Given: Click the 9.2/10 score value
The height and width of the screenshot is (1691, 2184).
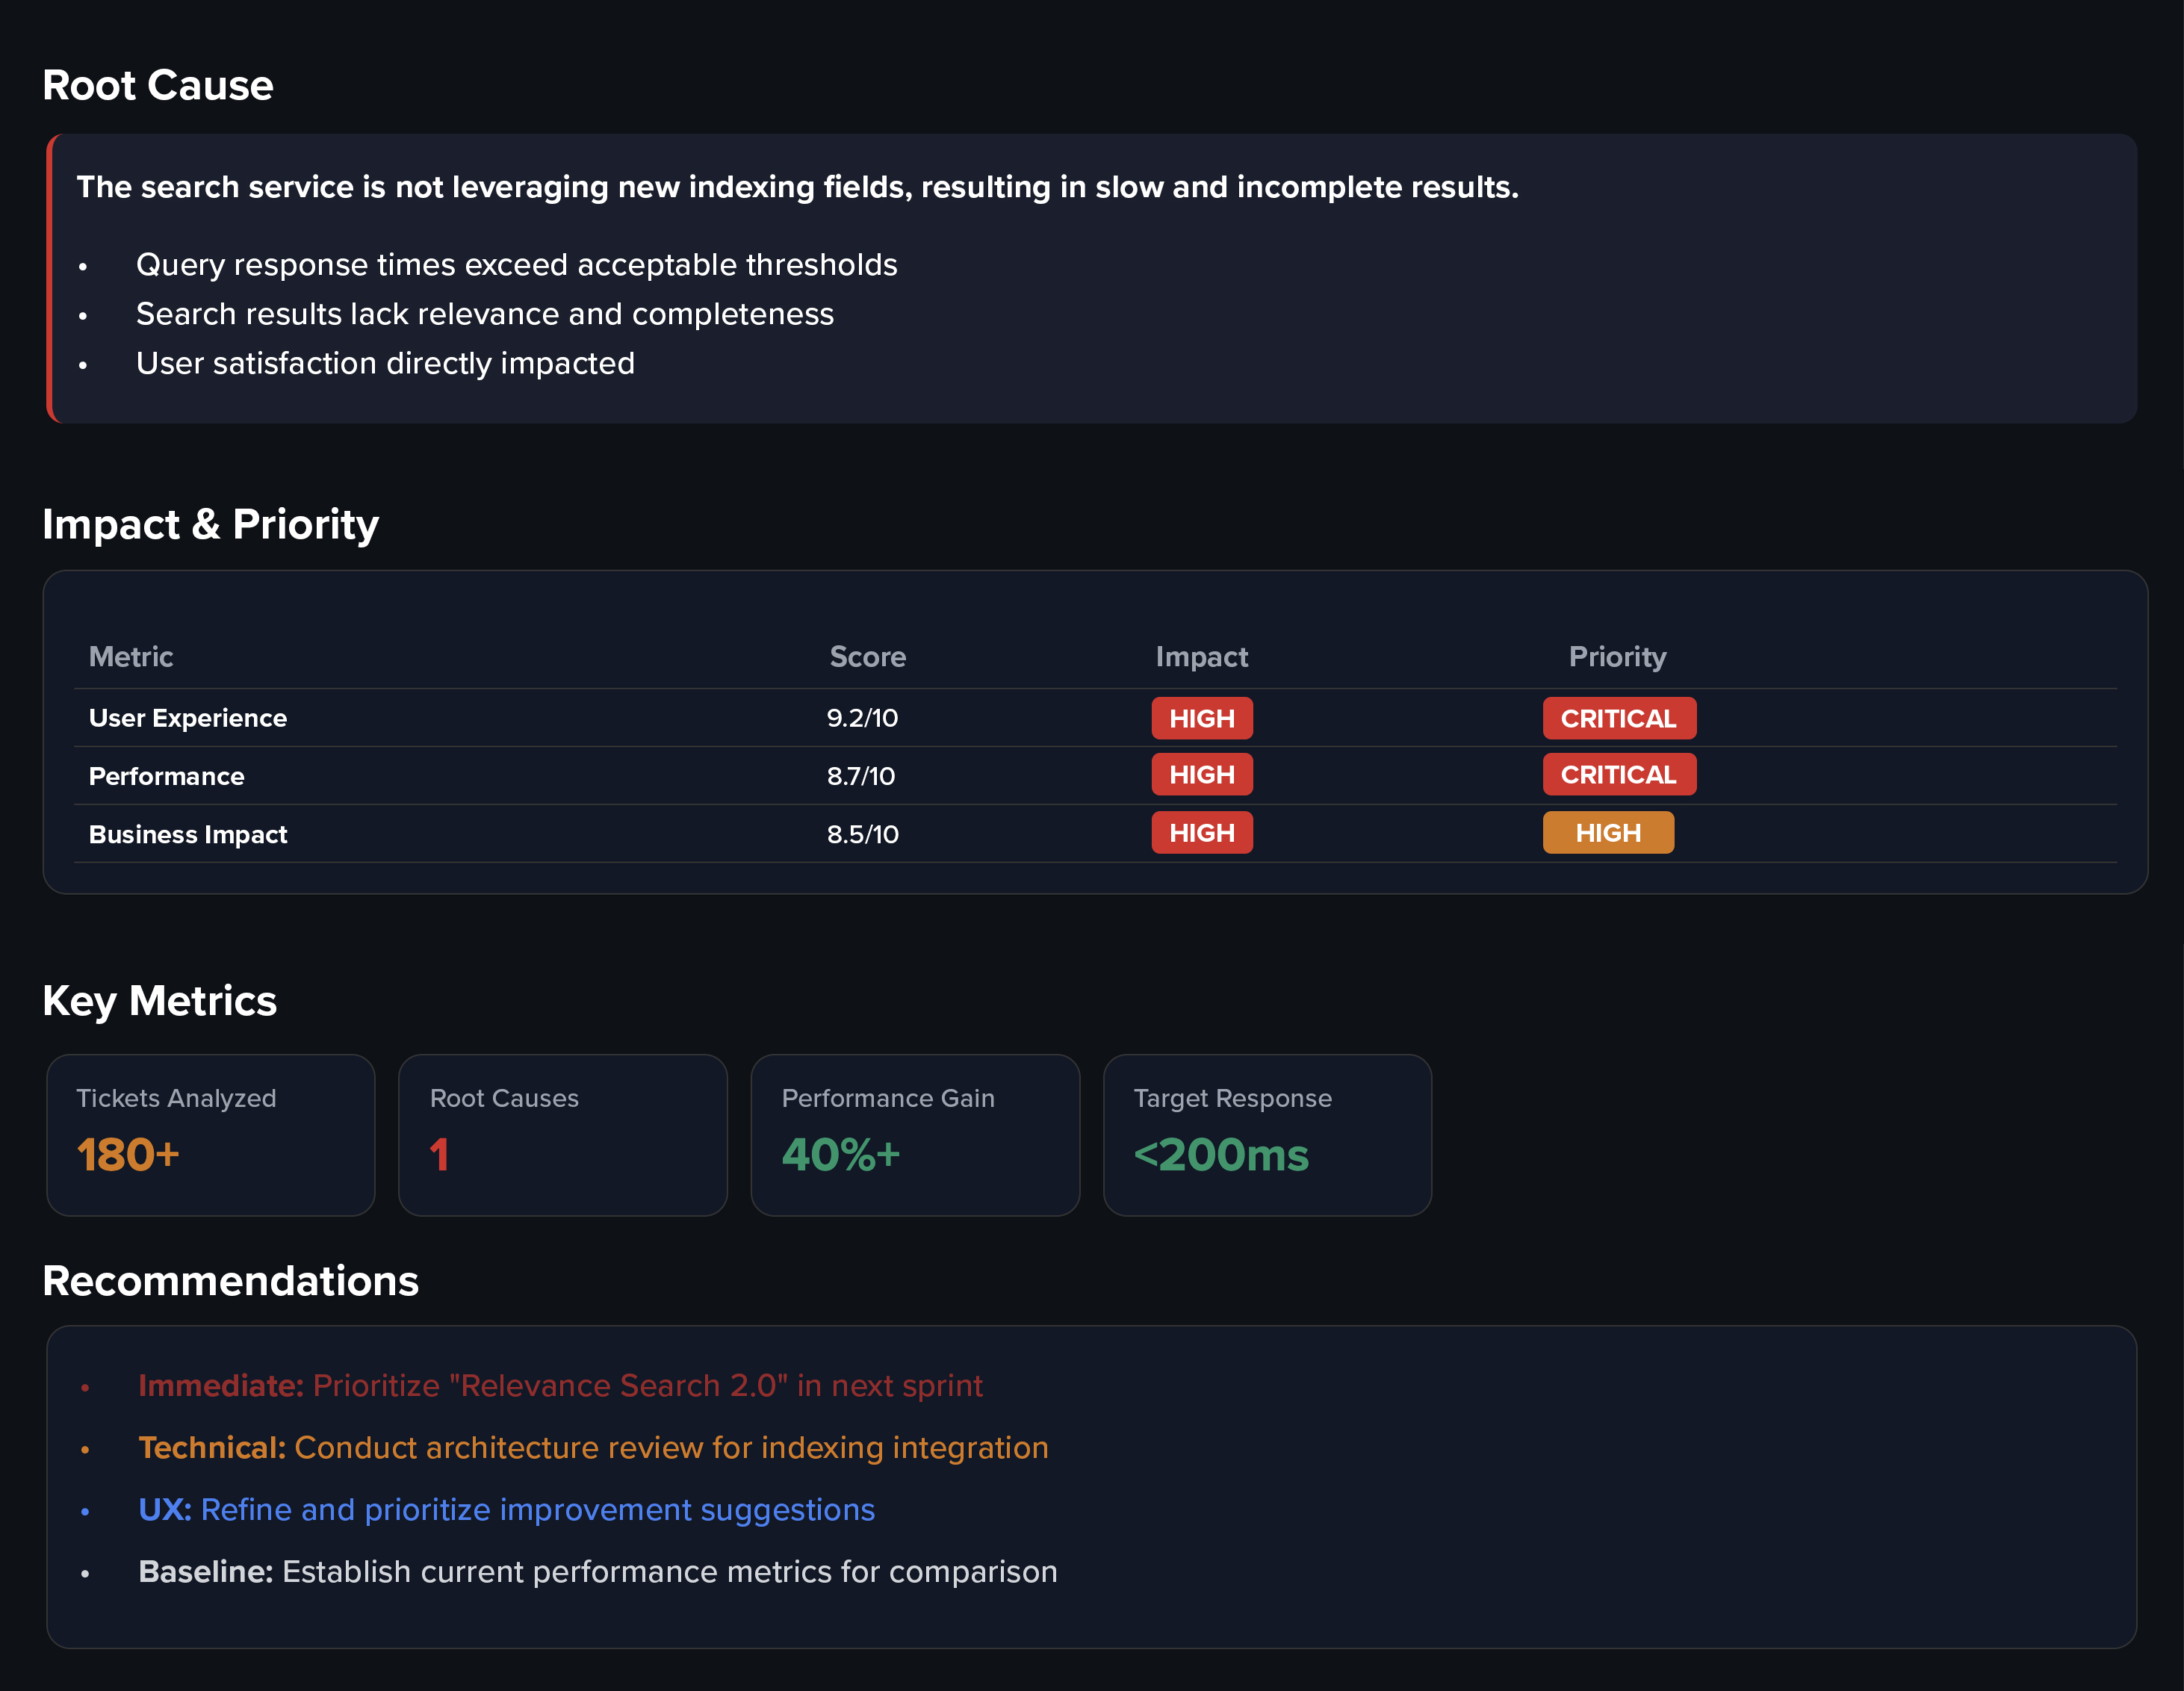Looking at the screenshot, I should pos(862,718).
